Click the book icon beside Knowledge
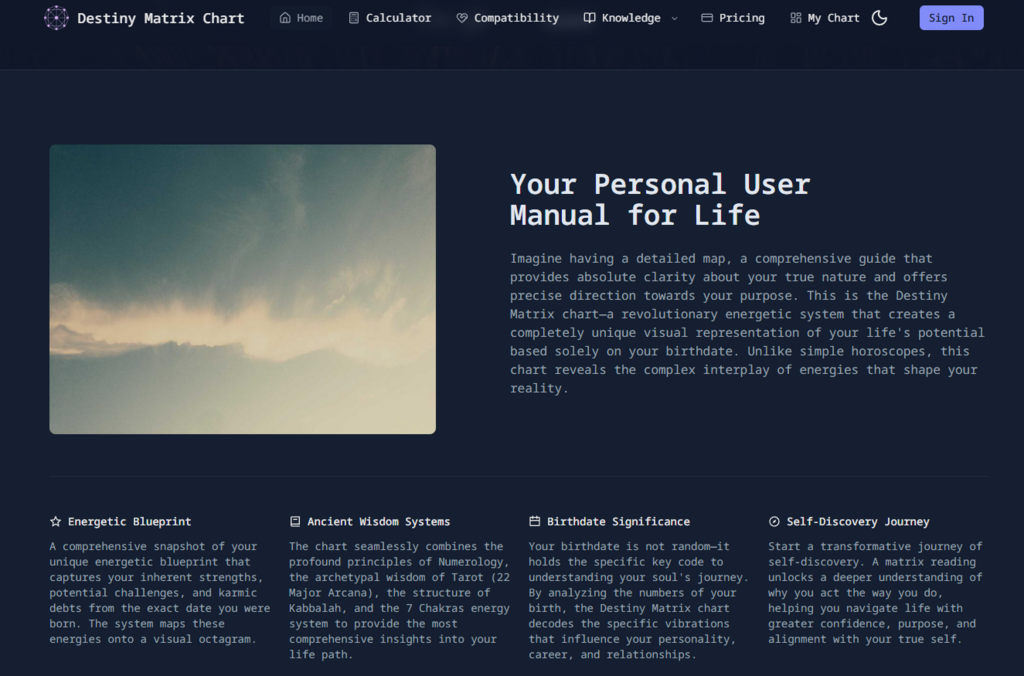Screen dimensions: 1024x676 (x=589, y=18)
